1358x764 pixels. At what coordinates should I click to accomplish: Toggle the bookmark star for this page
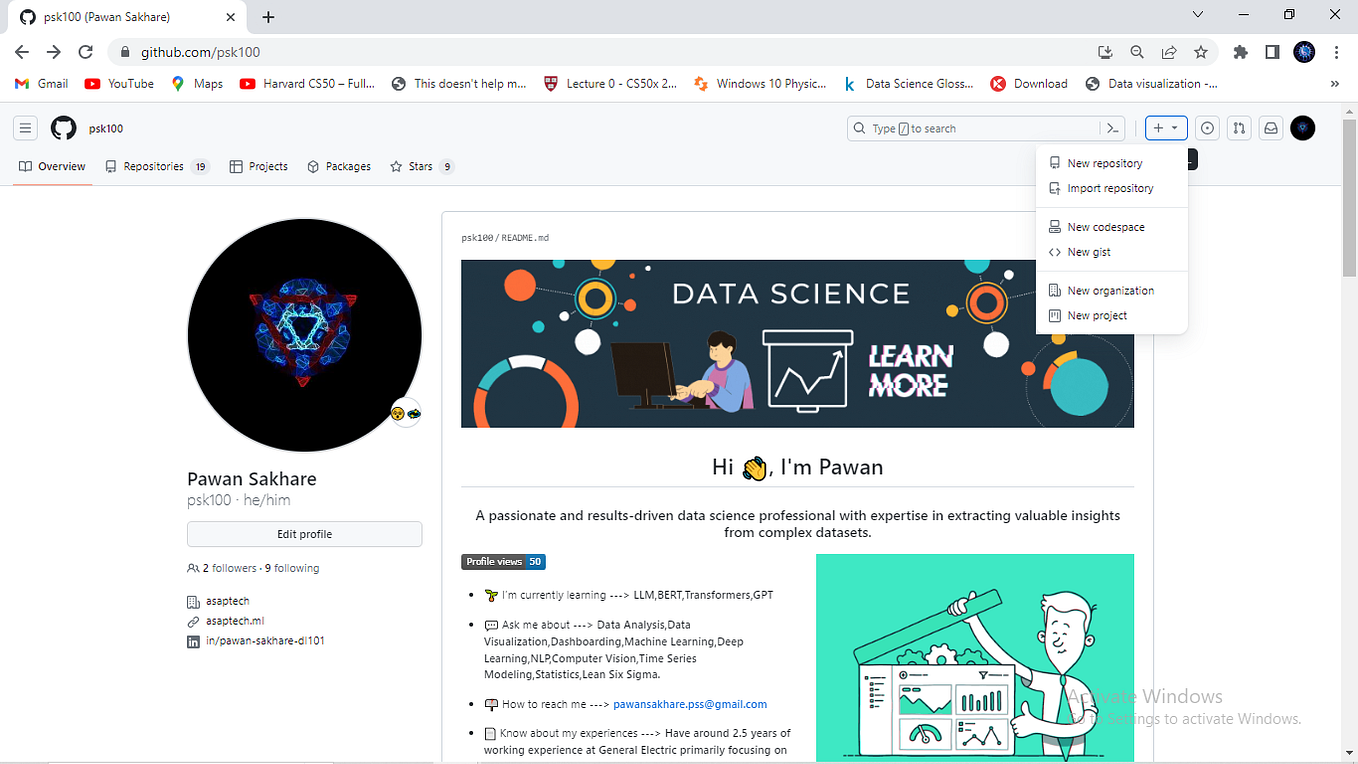click(x=1200, y=52)
